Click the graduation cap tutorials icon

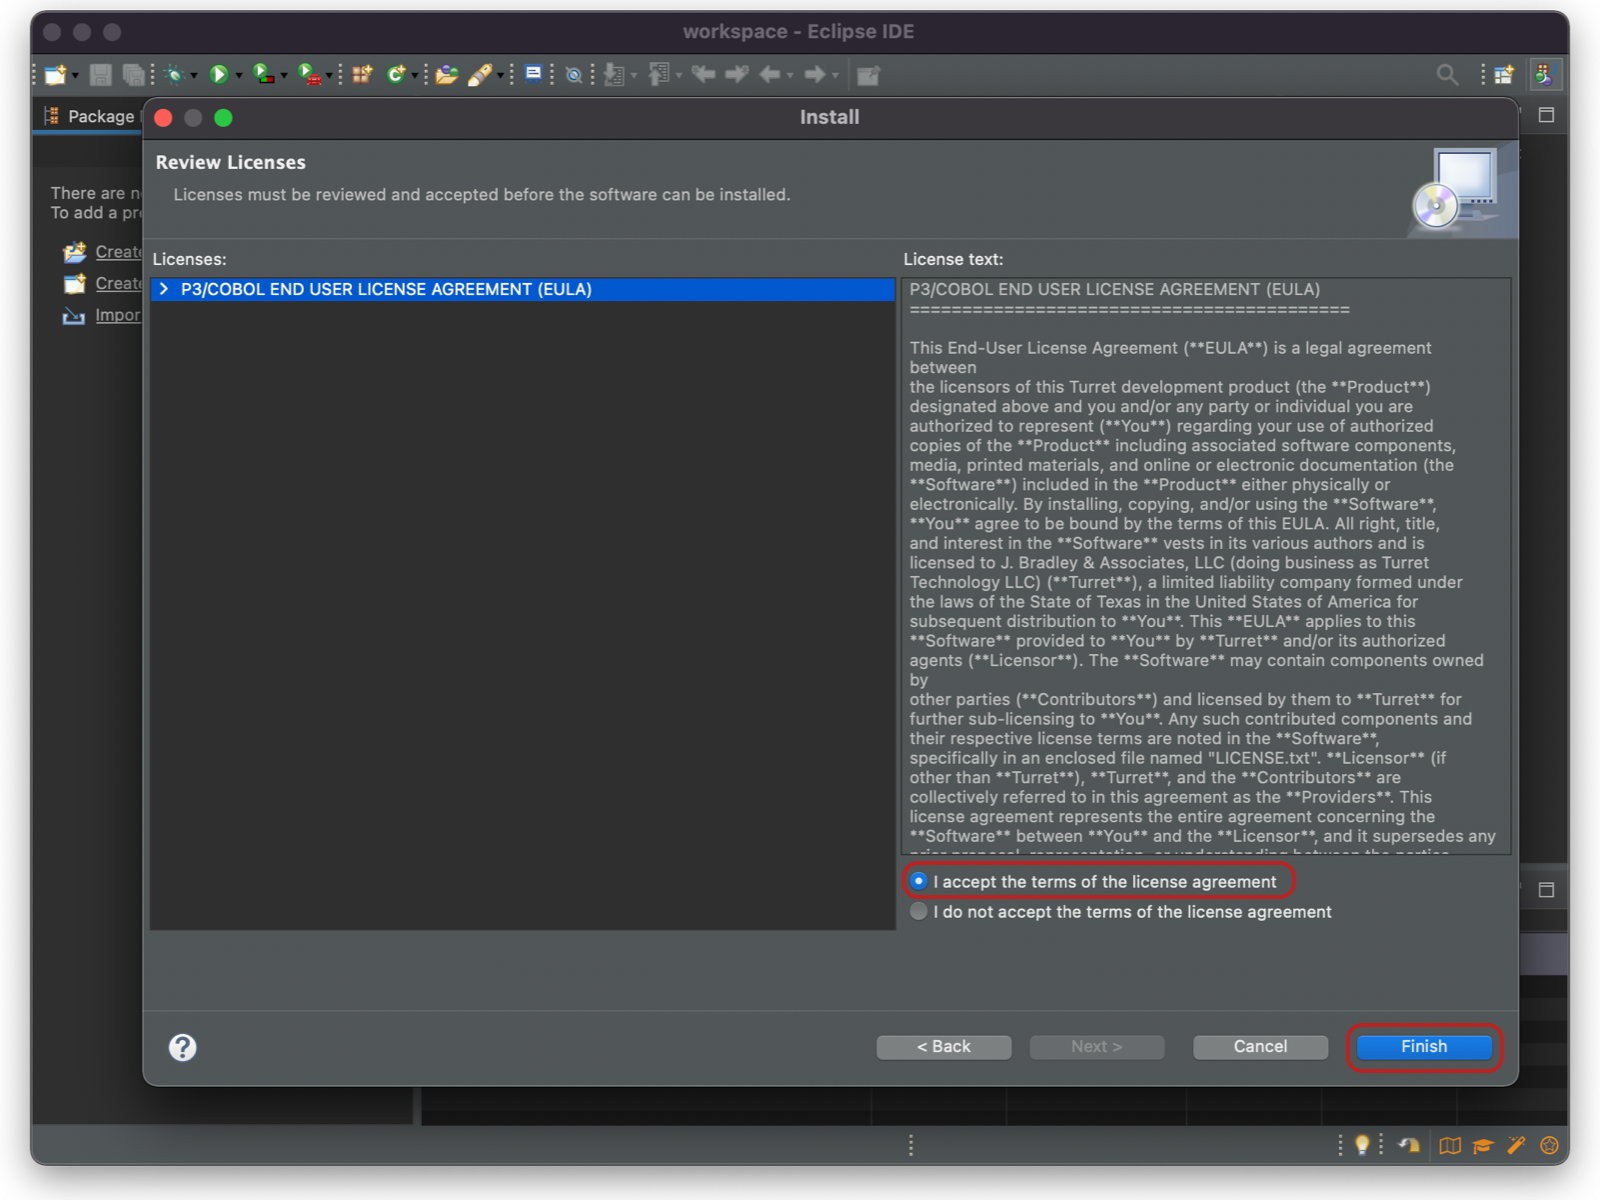1483,1145
